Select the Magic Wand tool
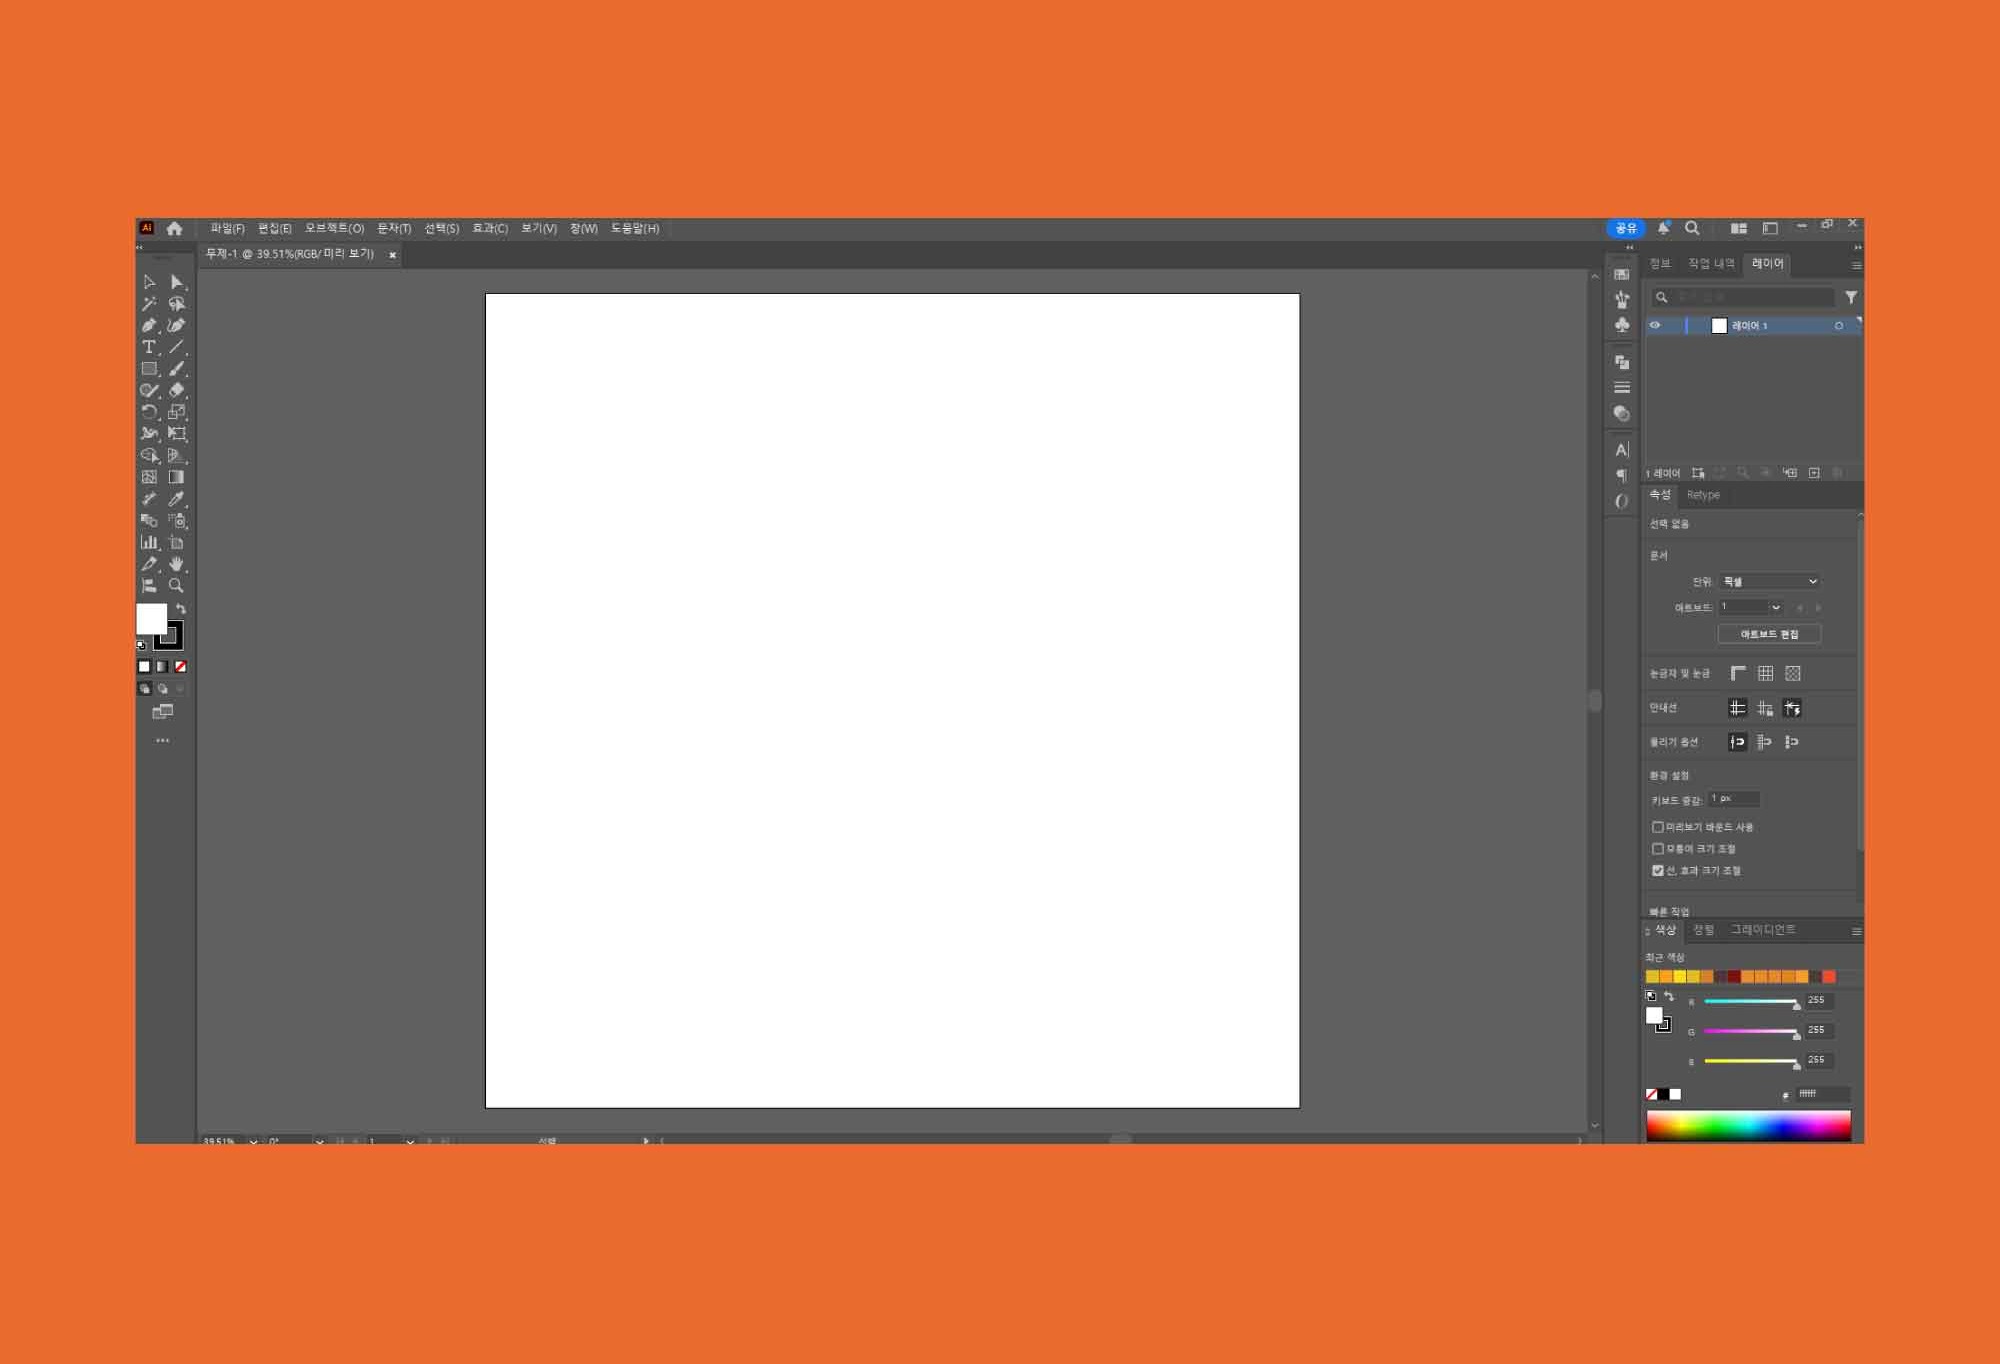The width and height of the screenshot is (2000, 1364). tap(149, 304)
